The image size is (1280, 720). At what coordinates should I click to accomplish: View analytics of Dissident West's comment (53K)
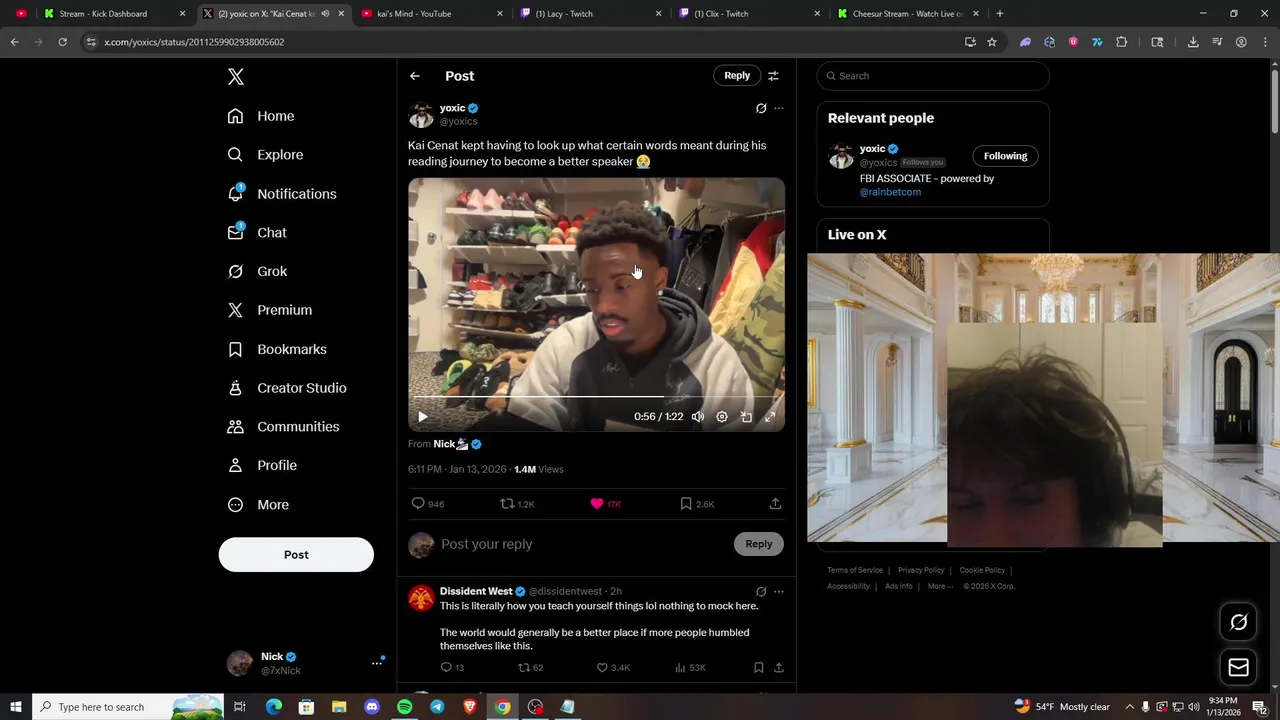click(x=691, y=667)
